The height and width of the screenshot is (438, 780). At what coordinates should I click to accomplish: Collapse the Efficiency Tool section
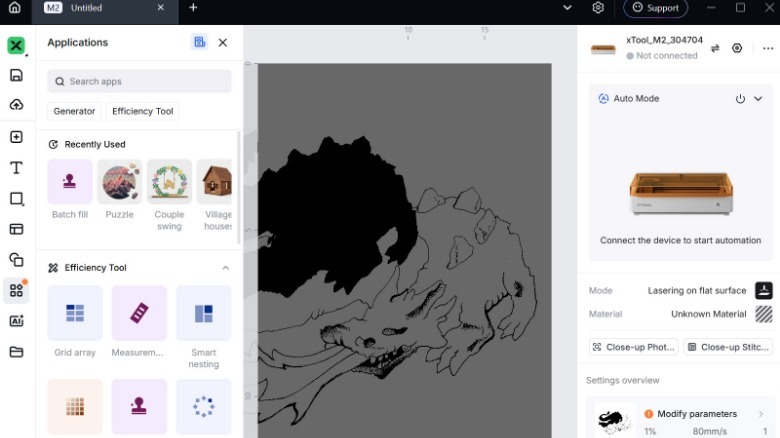(x=225, y=268)
